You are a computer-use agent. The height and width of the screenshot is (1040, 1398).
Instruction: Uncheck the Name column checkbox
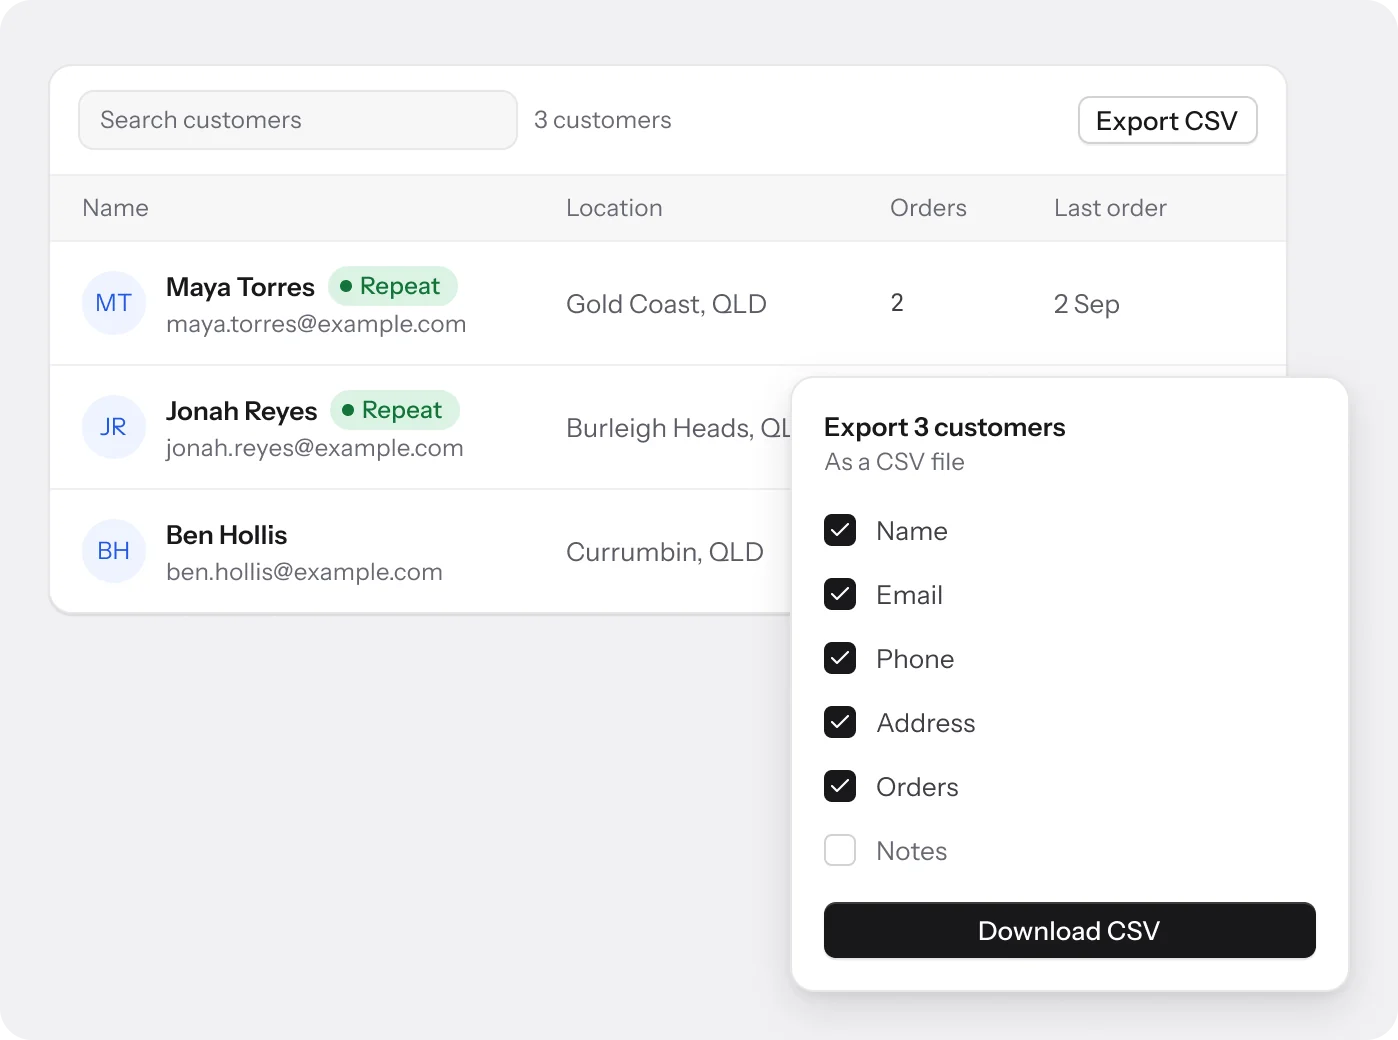click(x=840, y=530)
